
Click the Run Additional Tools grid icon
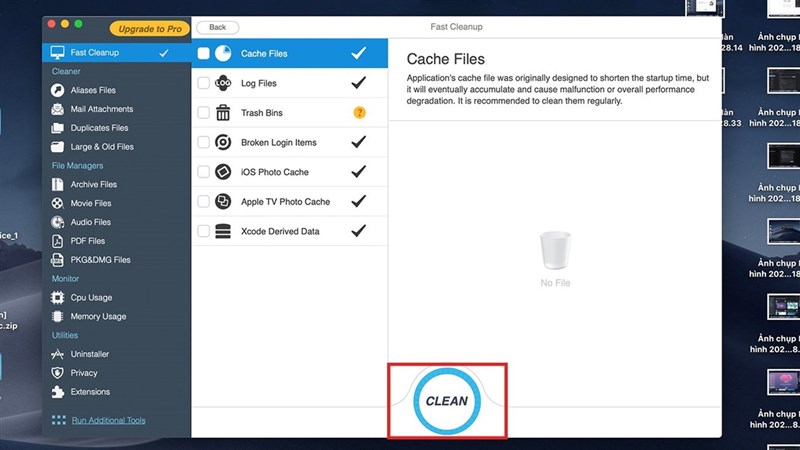click(x=59, y=420)
